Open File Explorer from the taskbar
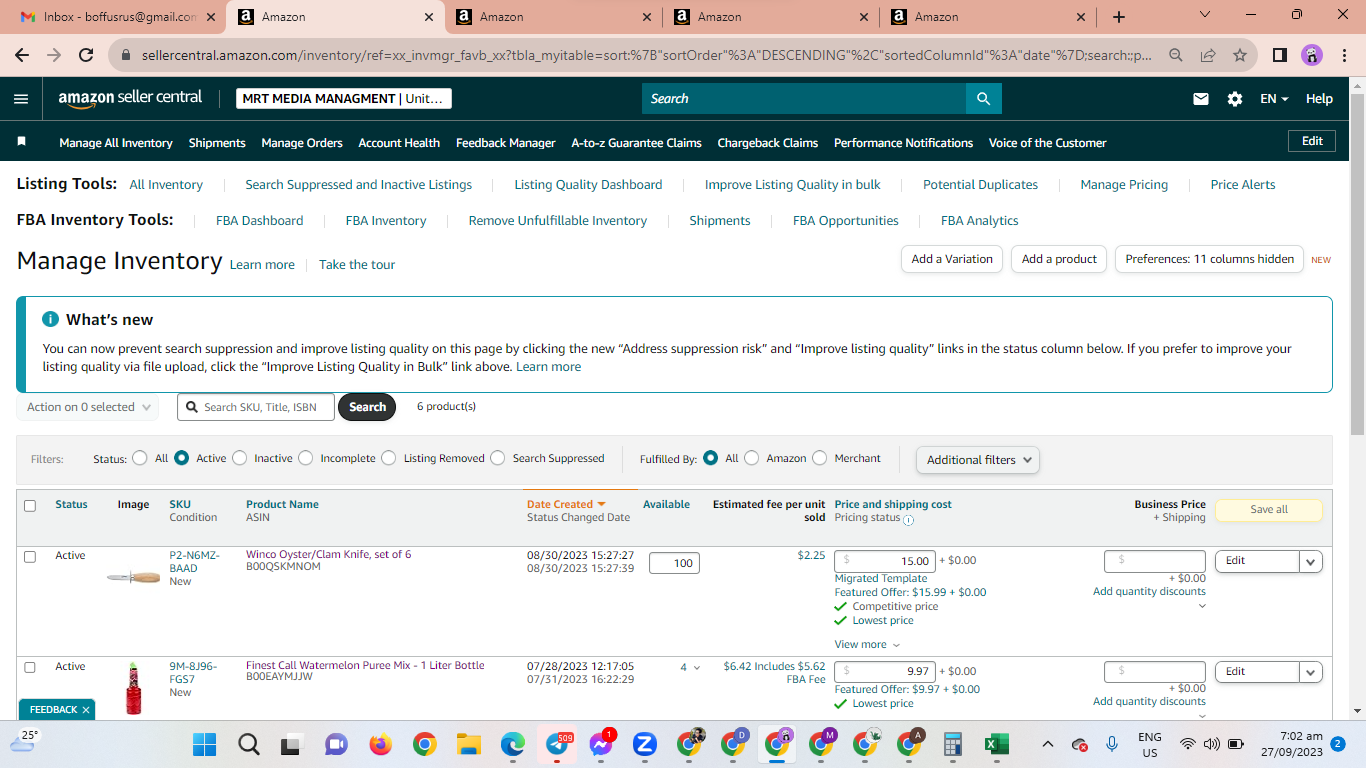 [x=468, y=744]
